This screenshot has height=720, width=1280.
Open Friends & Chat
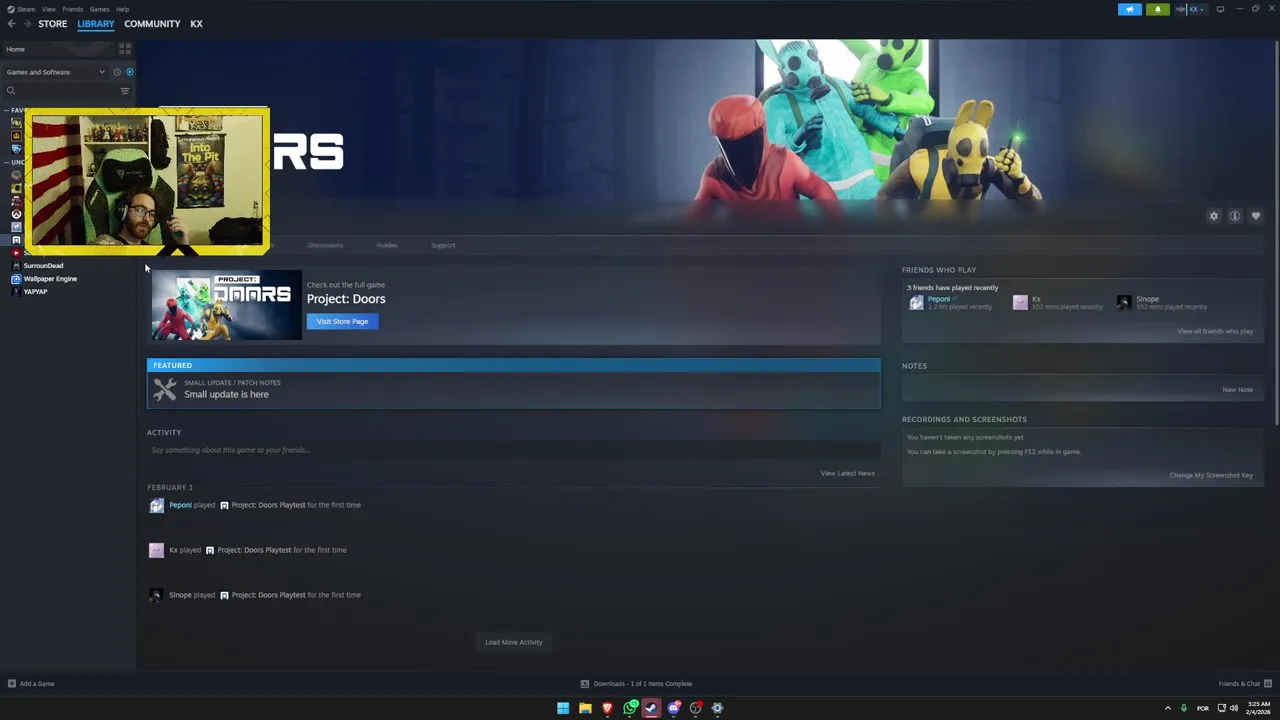click(1243, 684)
